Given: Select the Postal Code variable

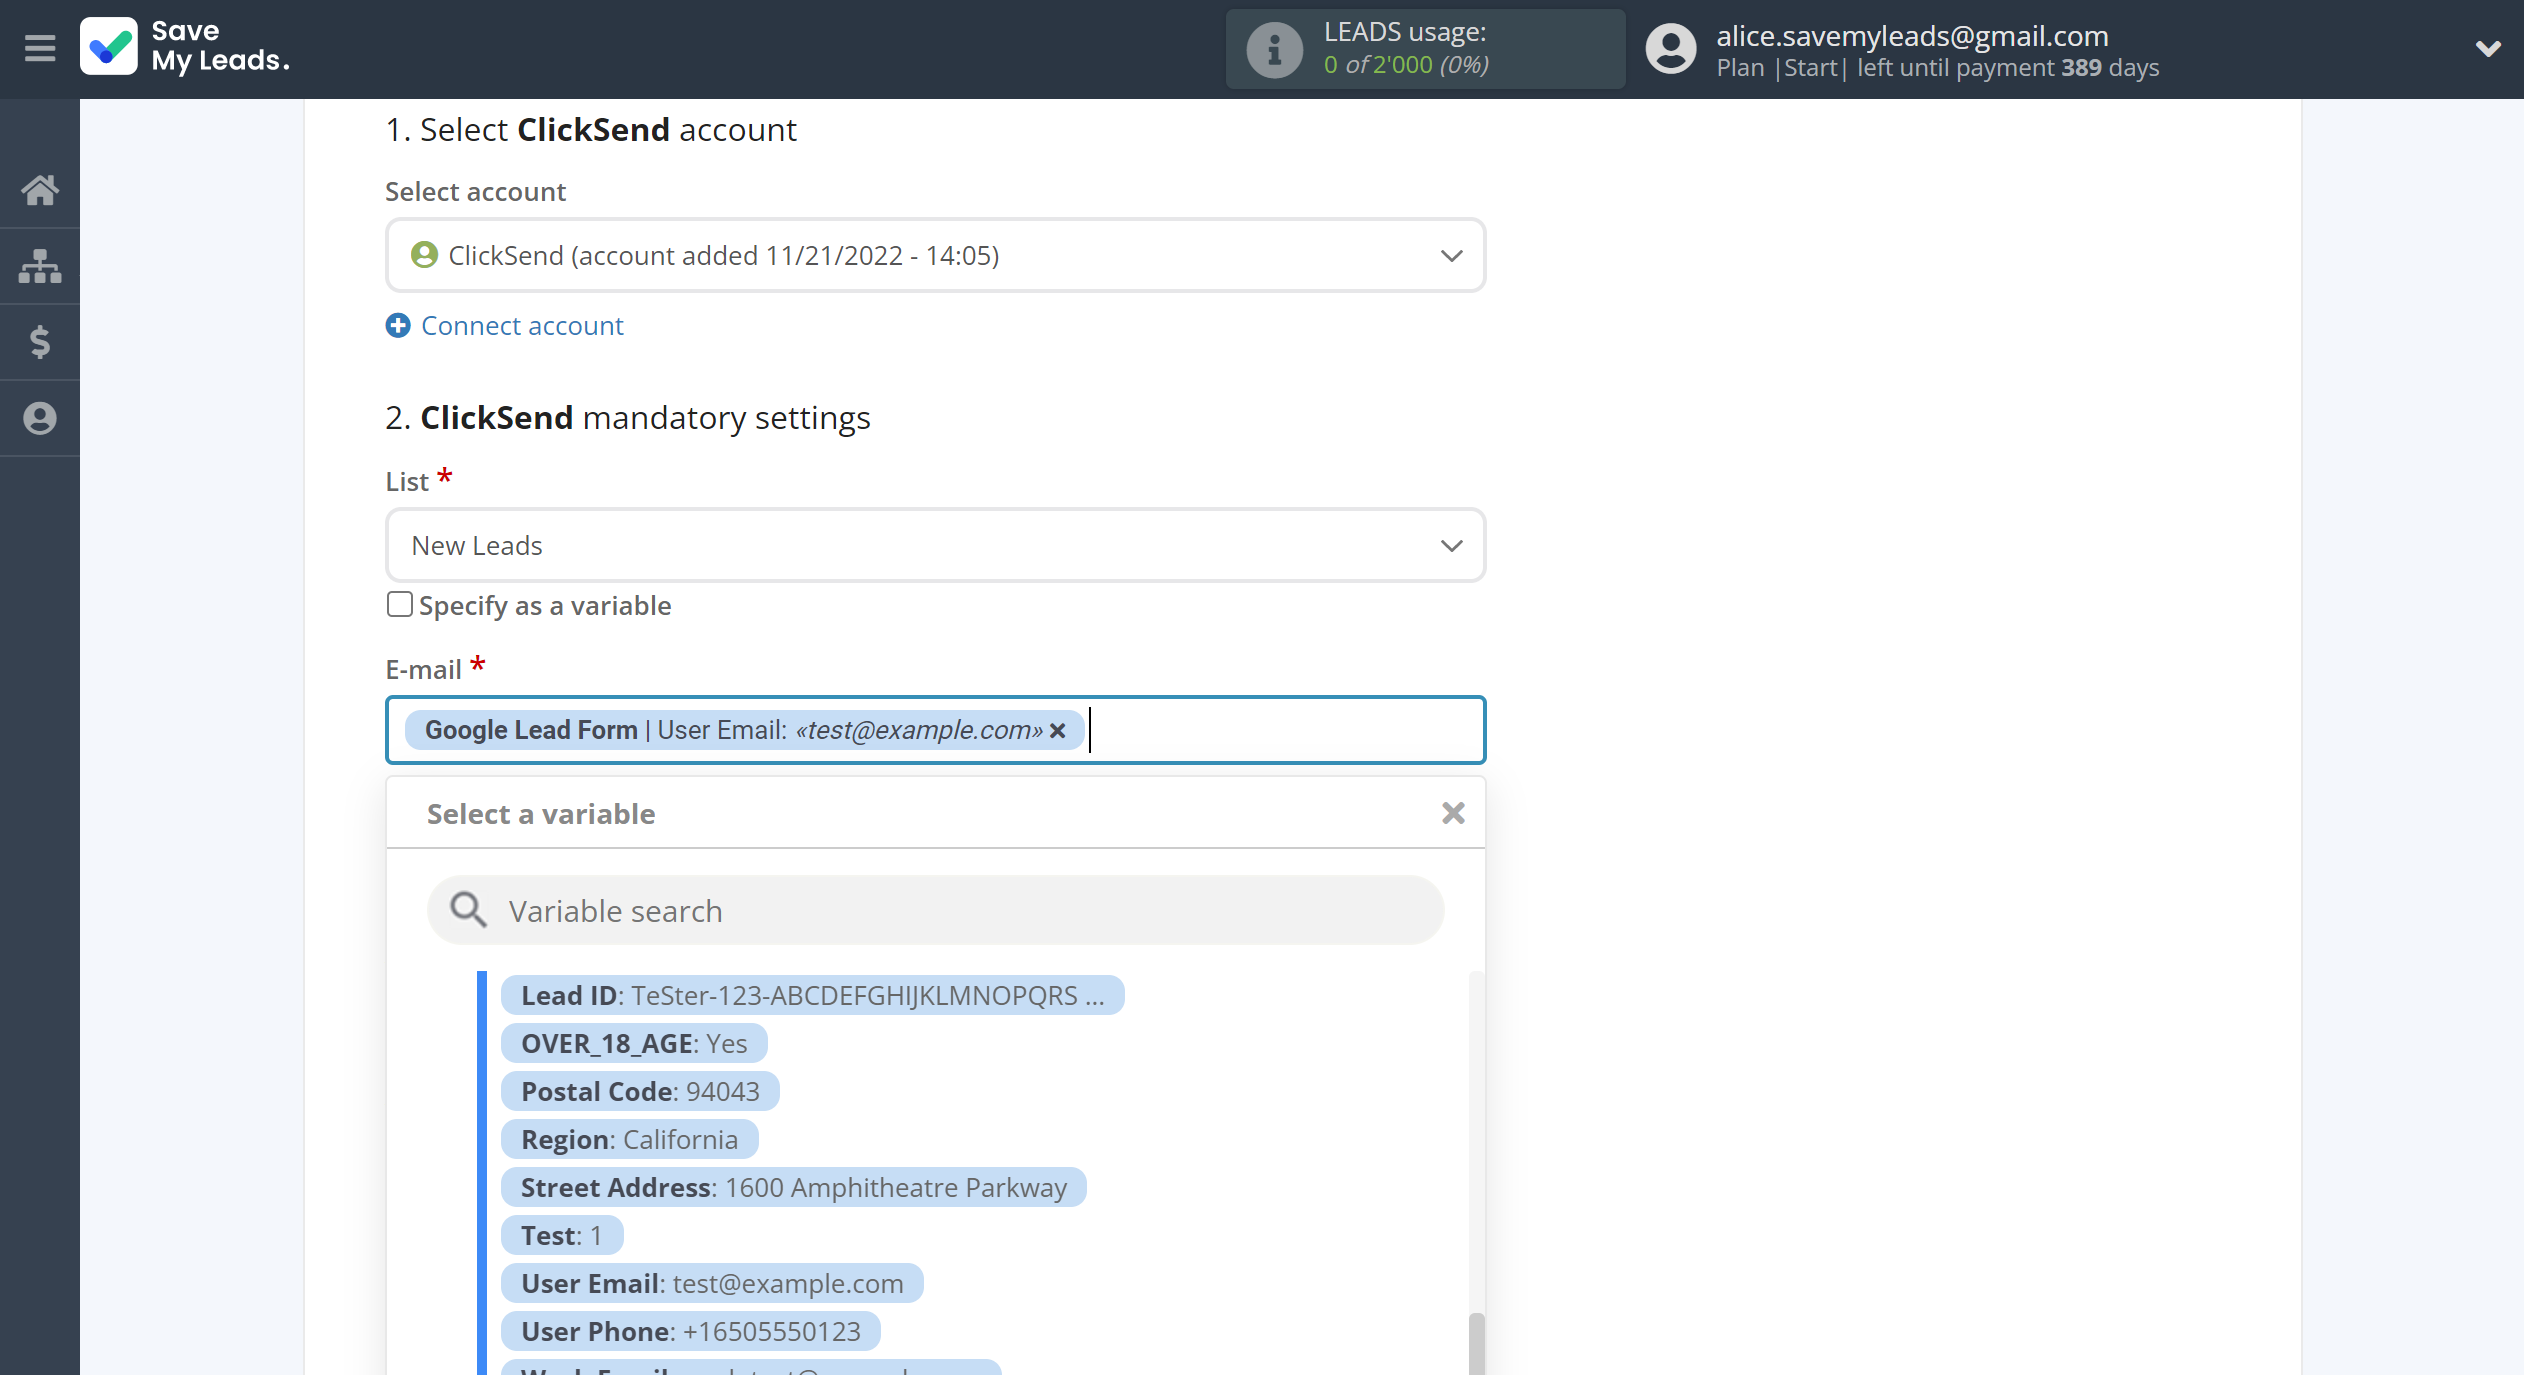Looking at the screenshot, I should pos(640,1091).
